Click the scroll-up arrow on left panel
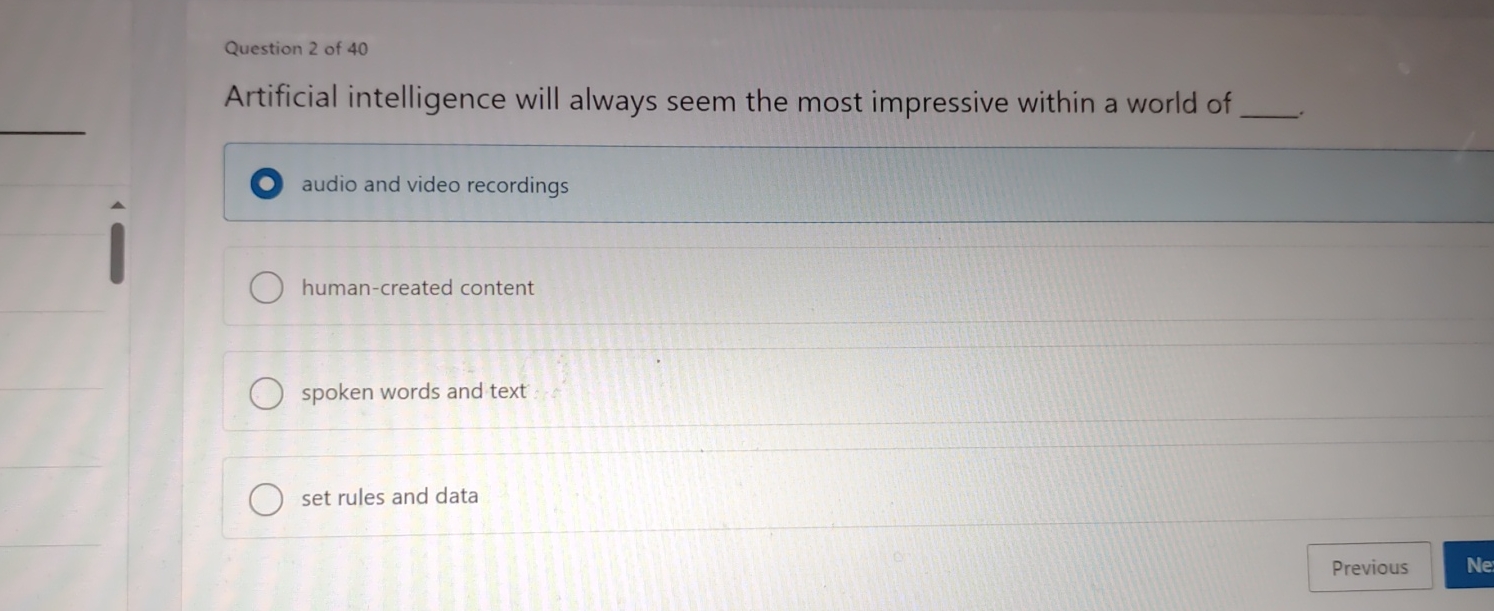This screenshot has height=611, width=1494. (117, 205)
